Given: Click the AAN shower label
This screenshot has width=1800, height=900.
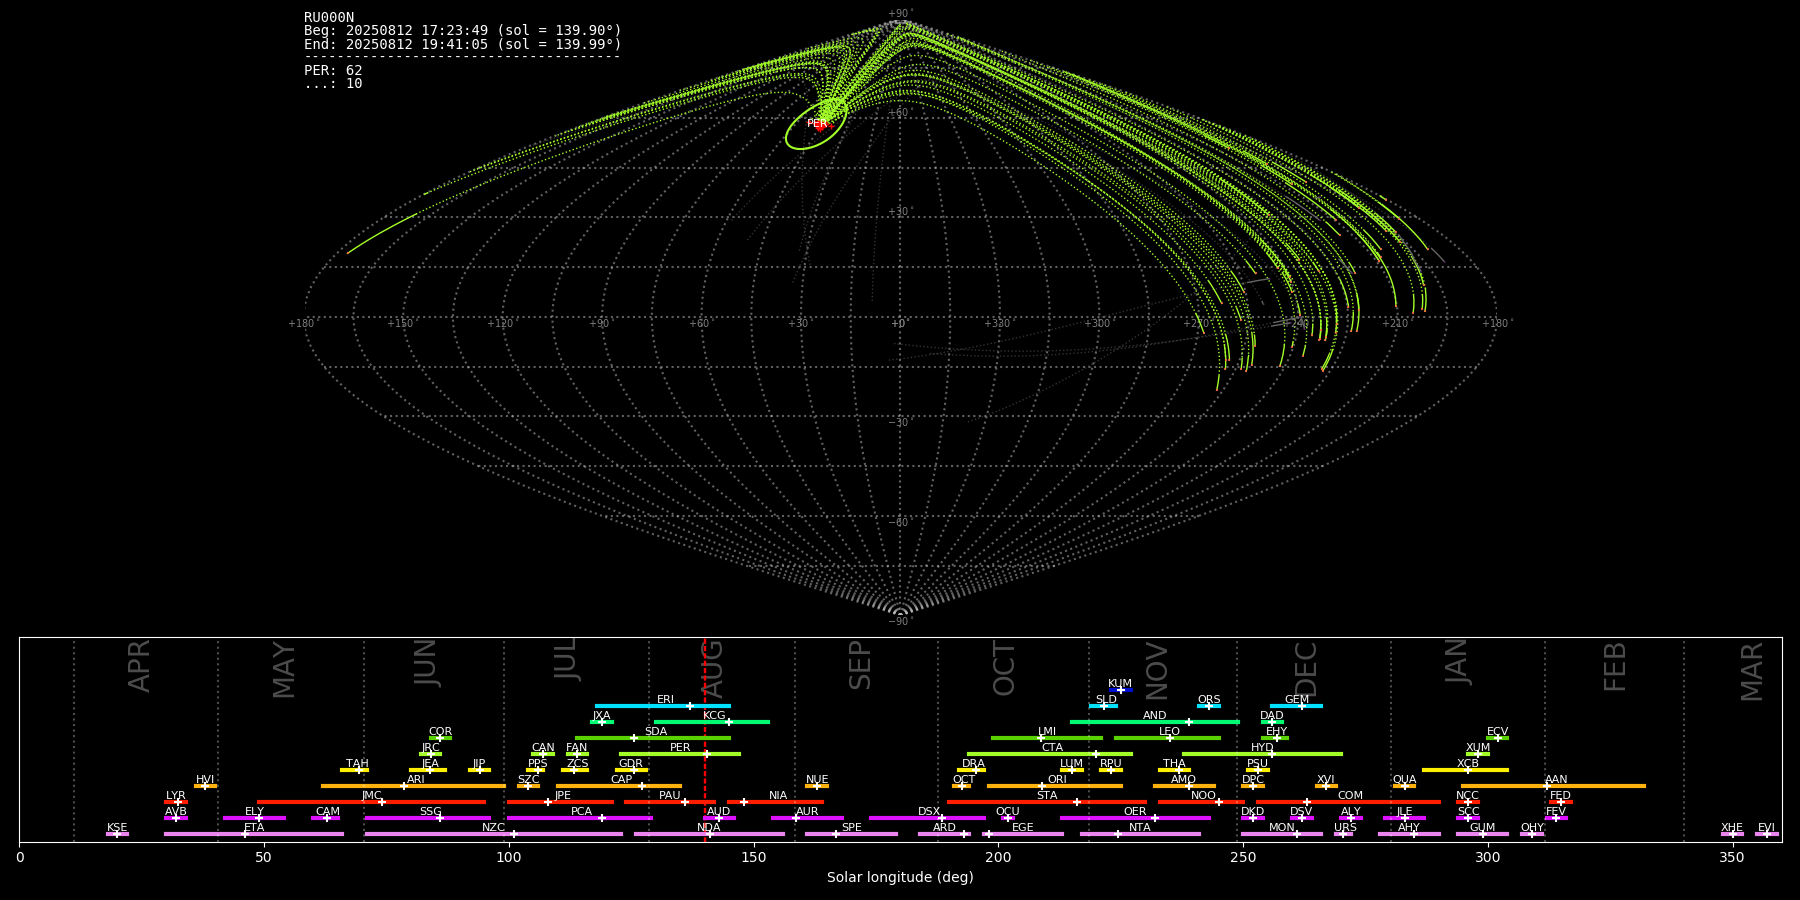Looking at the screenshot, I should [1556, 779].
